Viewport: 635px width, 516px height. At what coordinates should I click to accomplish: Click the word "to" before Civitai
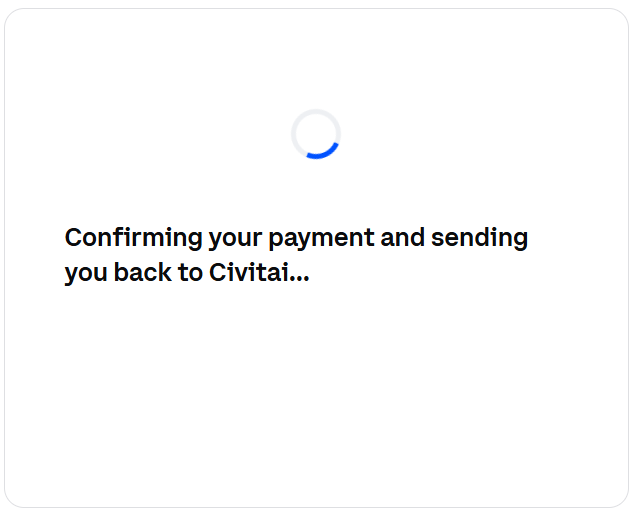[190, 273]
